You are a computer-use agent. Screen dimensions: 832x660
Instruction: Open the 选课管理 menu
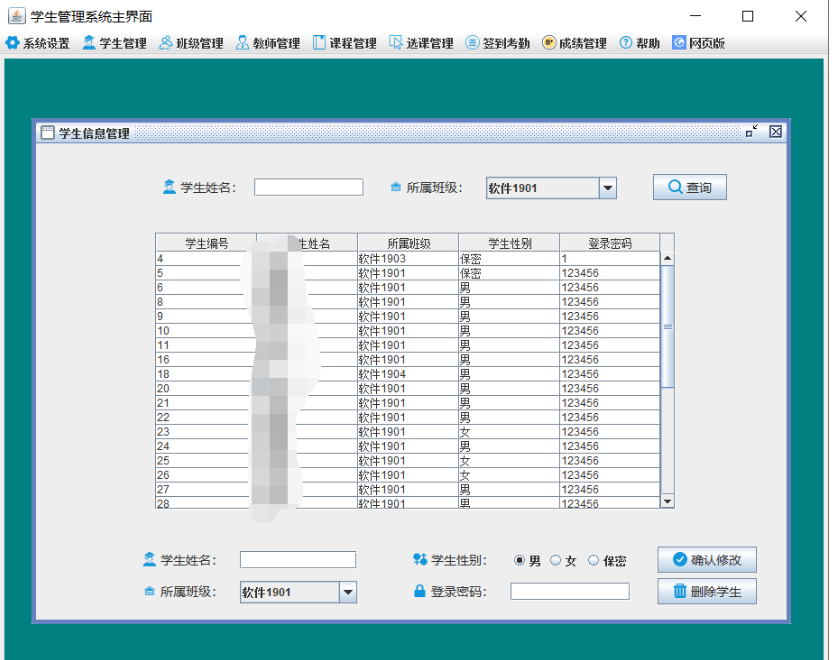421,43
